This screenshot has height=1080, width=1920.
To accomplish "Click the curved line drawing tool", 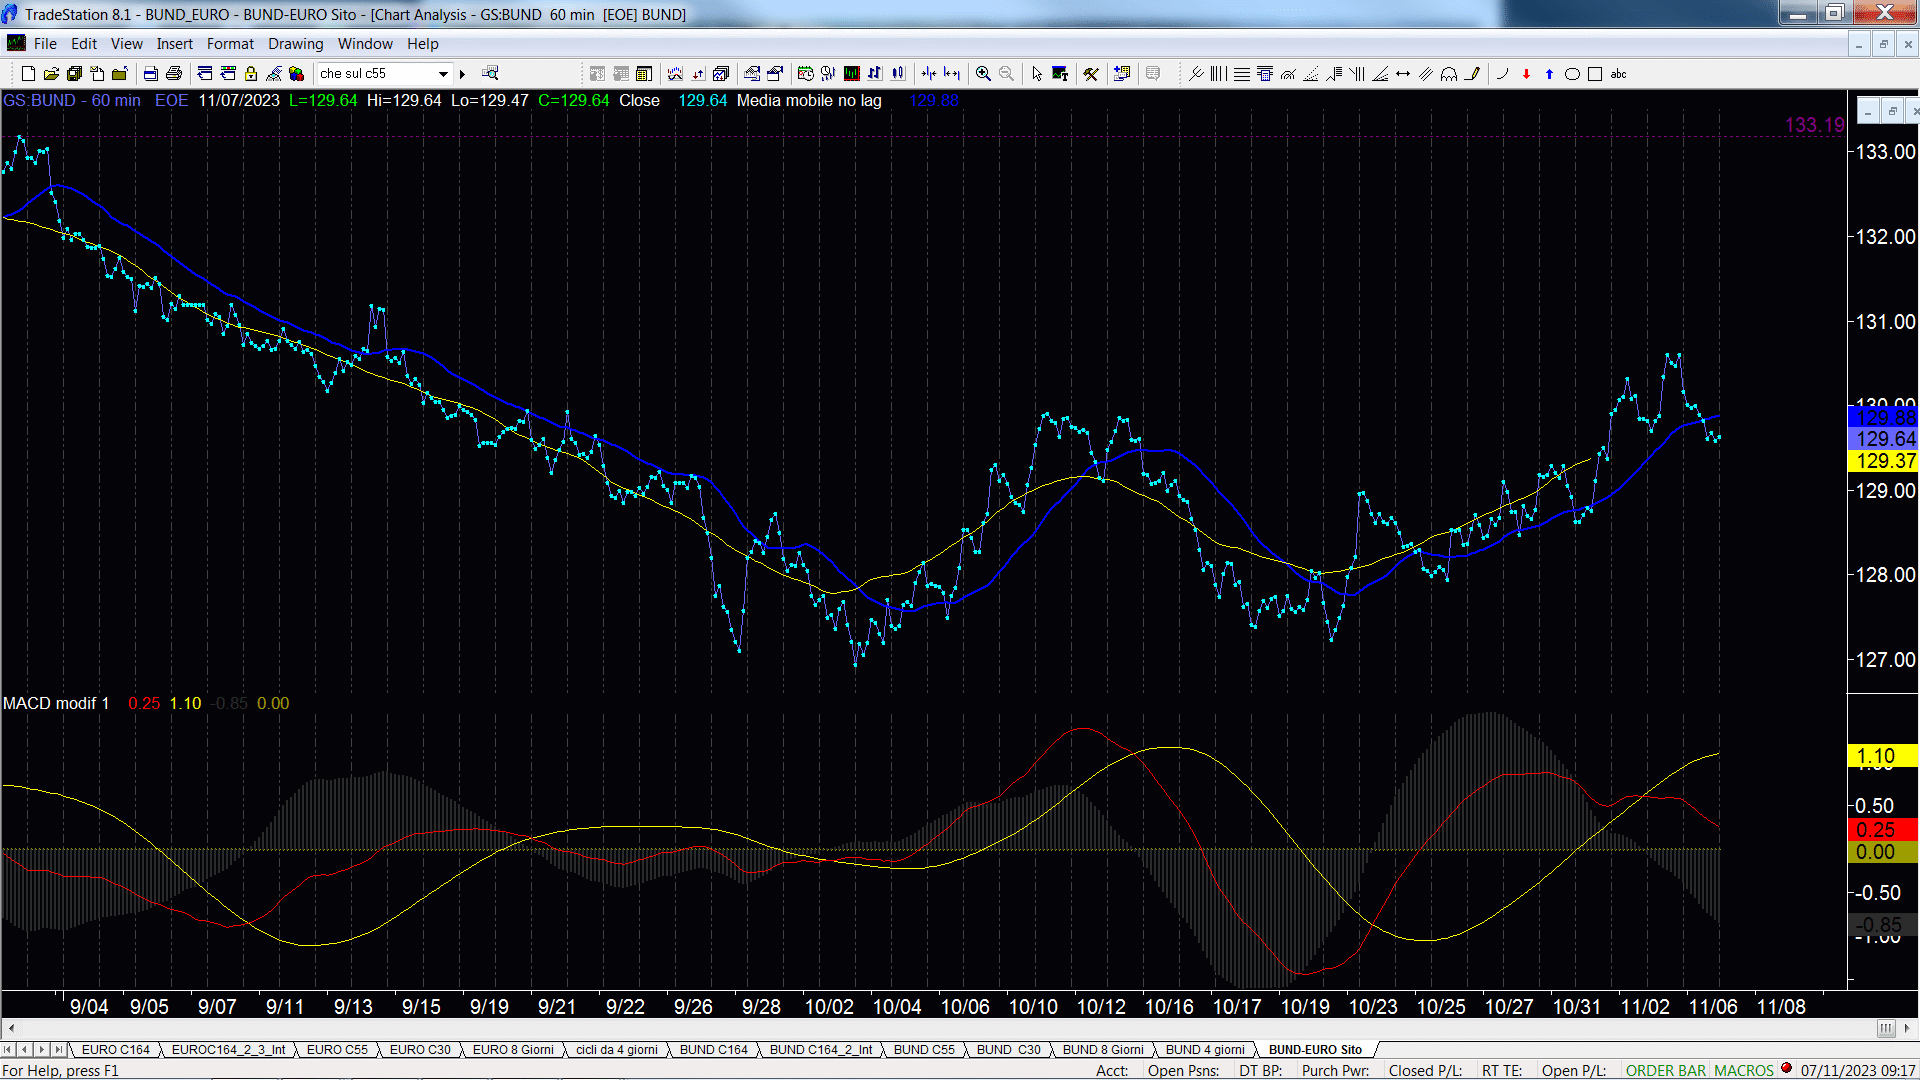I will point(1501,74).
